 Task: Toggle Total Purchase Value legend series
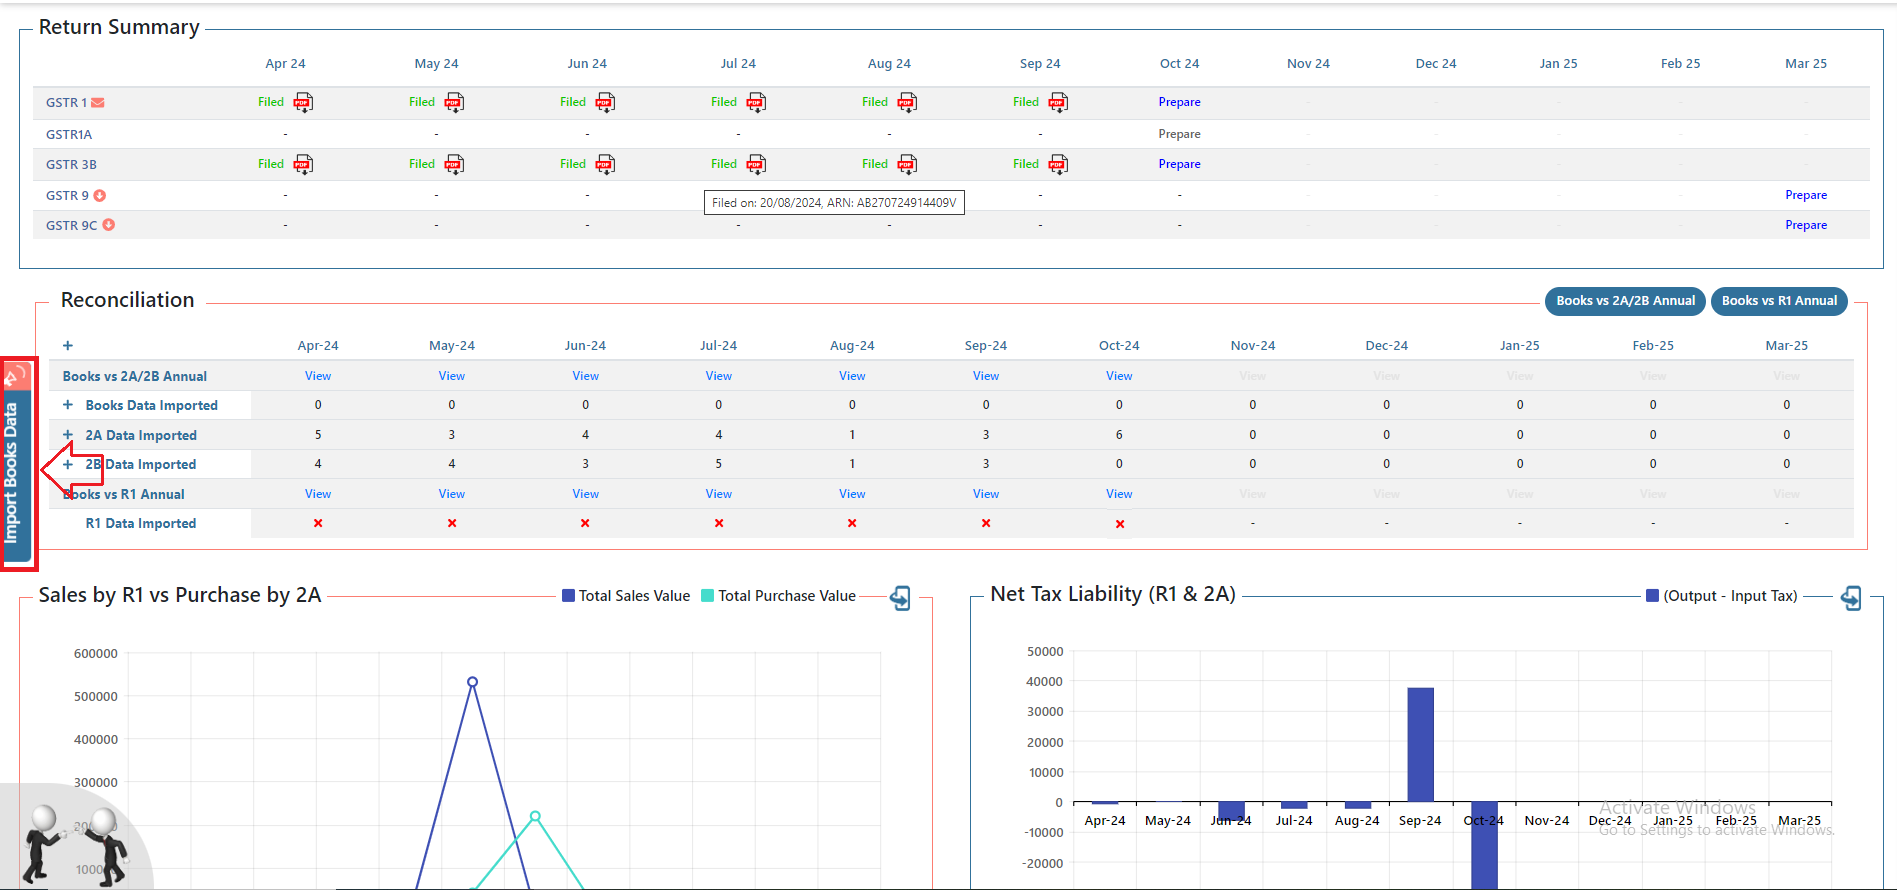coord(778,596)
